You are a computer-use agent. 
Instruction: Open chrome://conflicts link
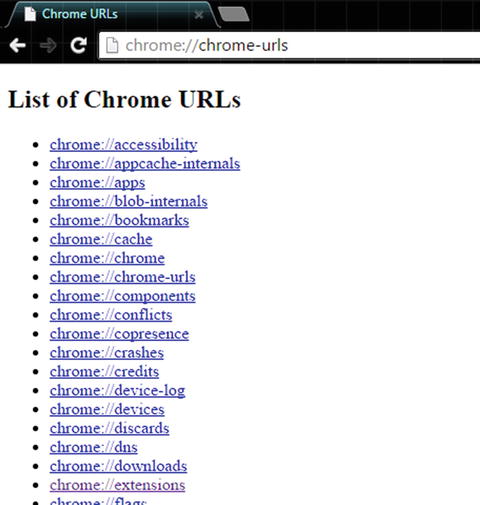coord(111,315)
